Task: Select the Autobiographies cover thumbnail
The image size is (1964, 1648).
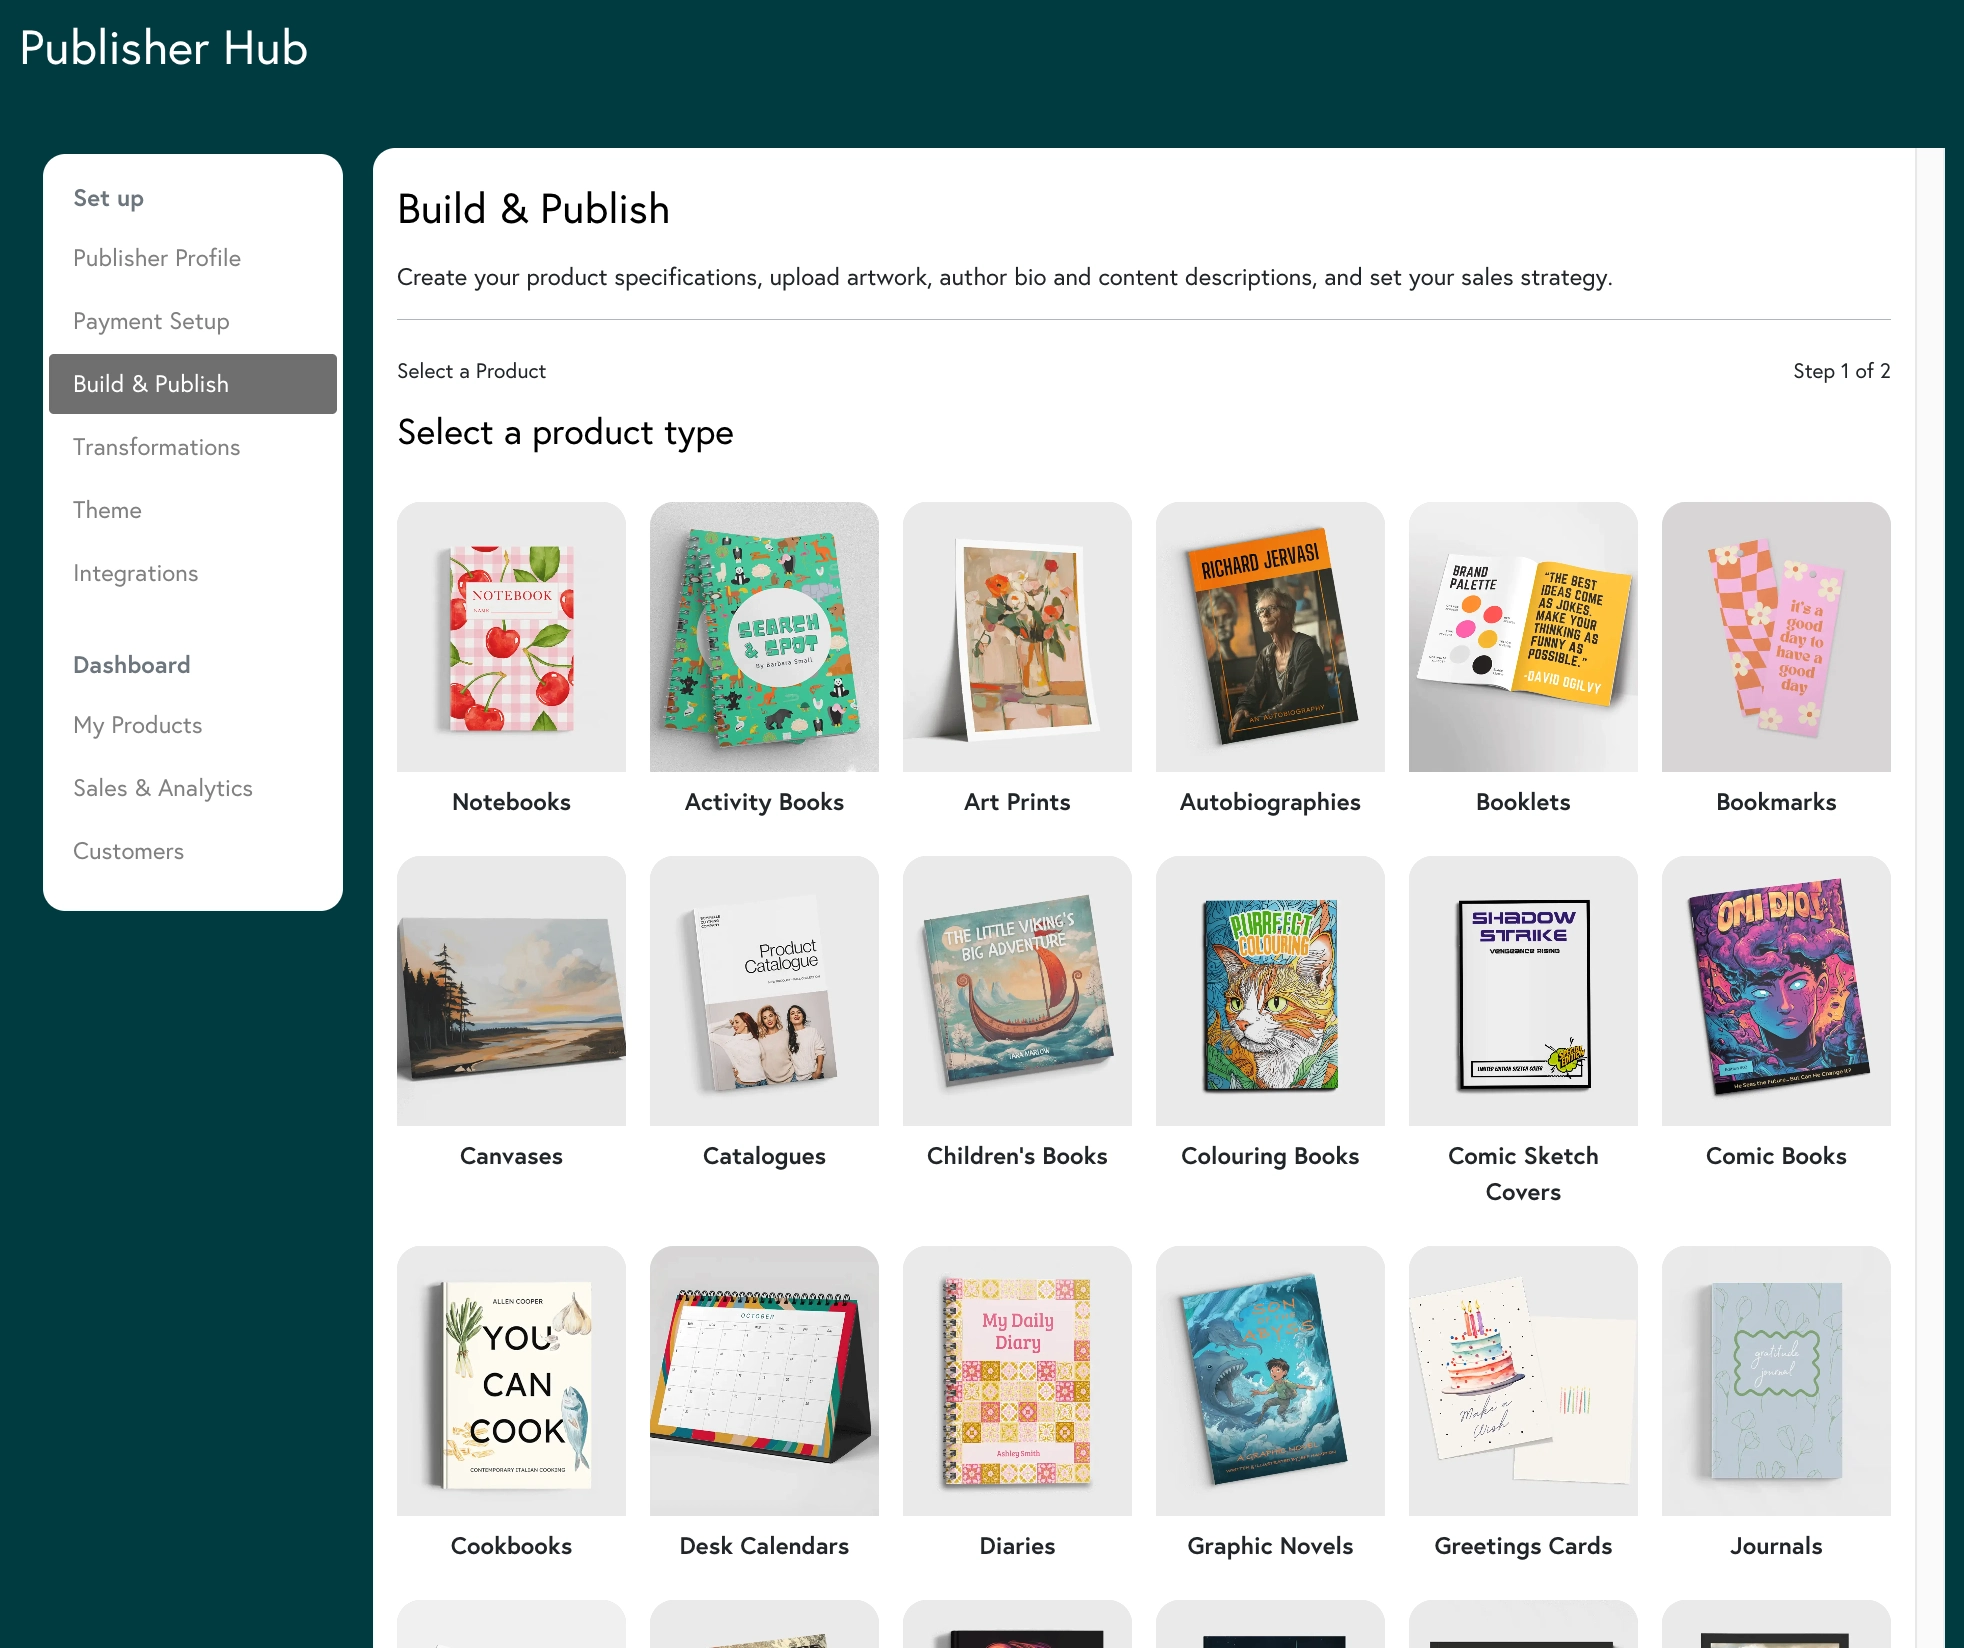Action: [x=1270, y=637]
